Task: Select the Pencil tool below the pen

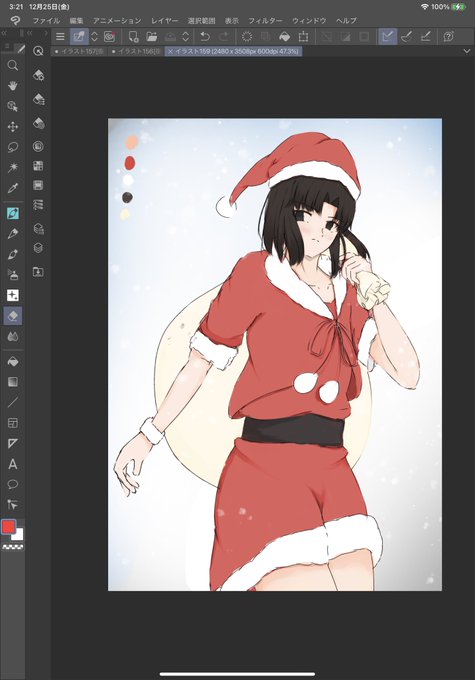Action: [13, 234]
